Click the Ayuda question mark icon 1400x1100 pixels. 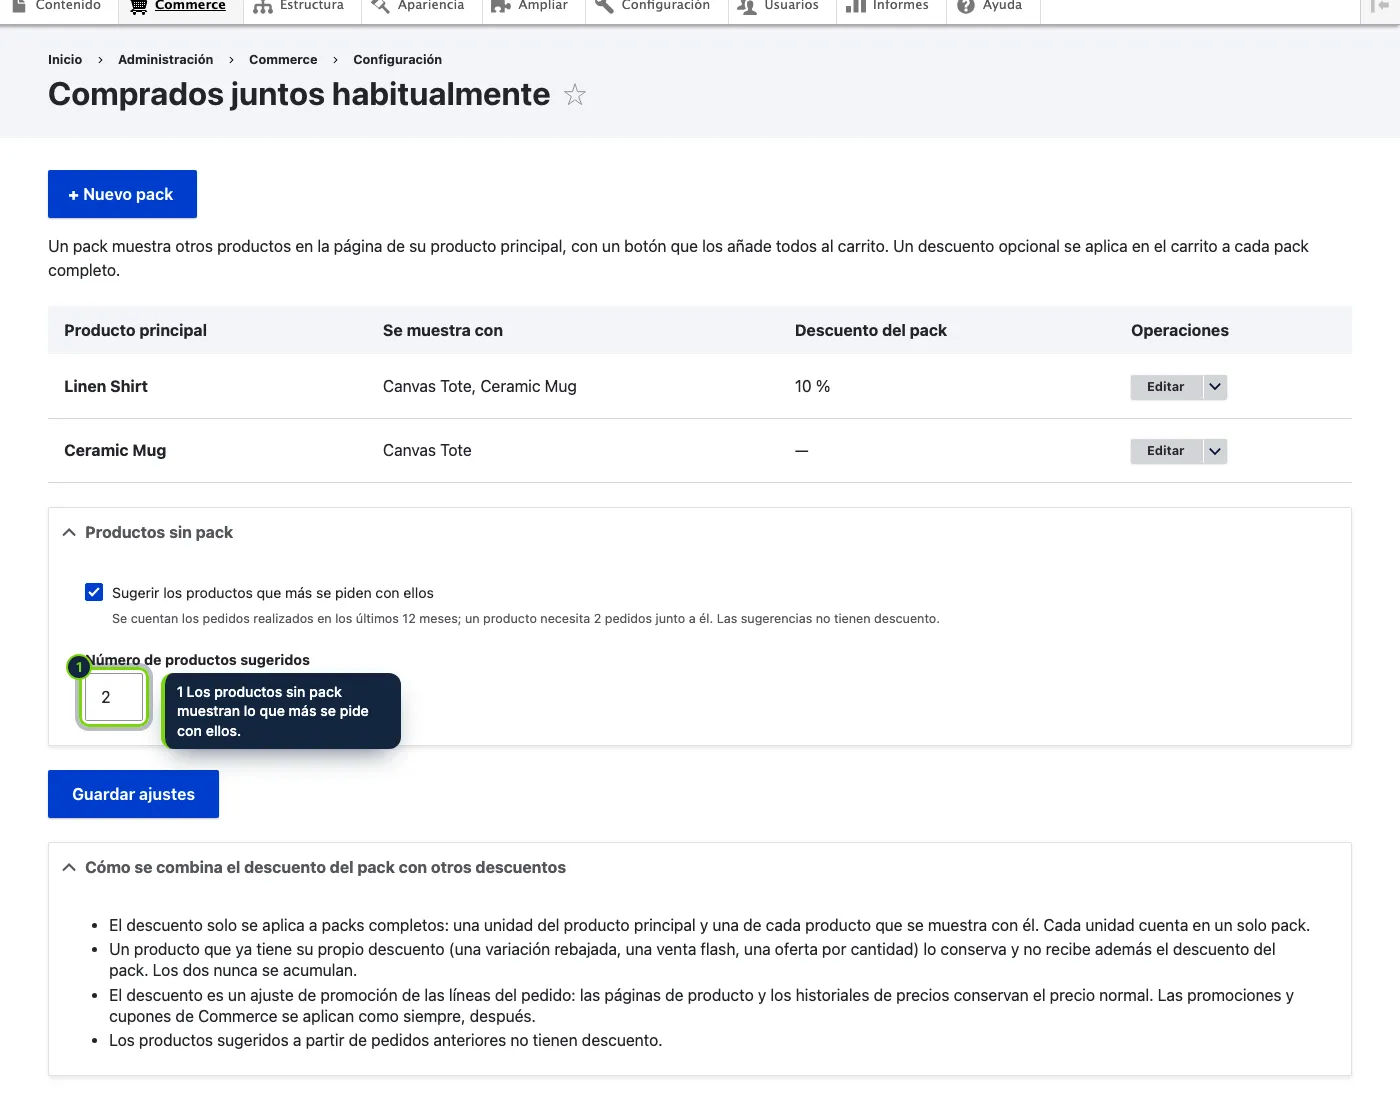click(x=966, y=6)
